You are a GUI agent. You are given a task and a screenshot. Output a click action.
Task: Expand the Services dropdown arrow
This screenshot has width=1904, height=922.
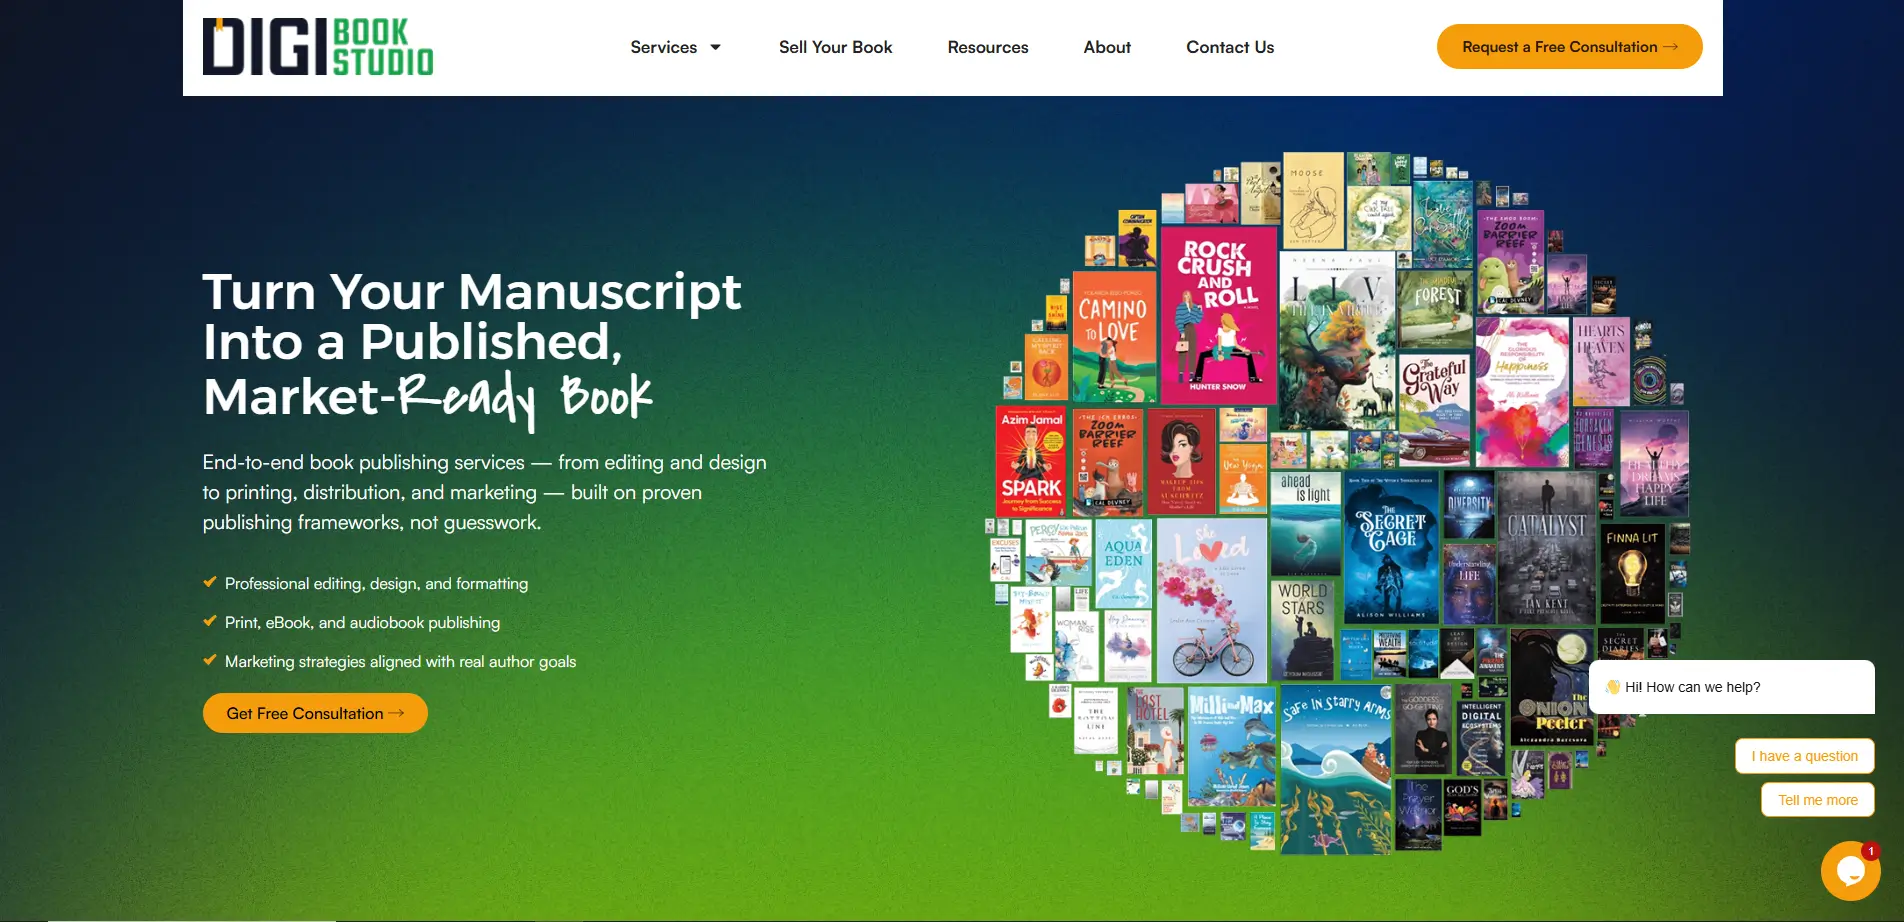(715, 47)
